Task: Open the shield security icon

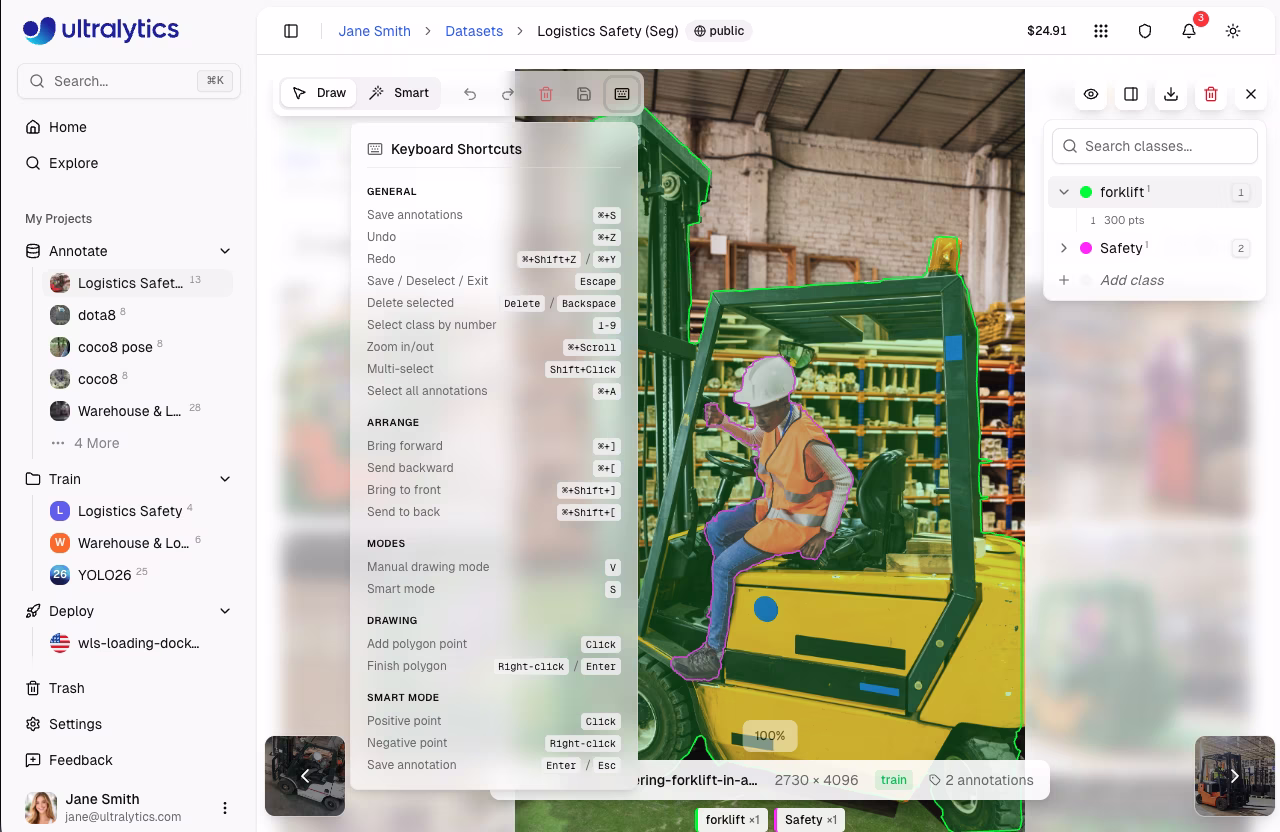Action: (1145, 31)
